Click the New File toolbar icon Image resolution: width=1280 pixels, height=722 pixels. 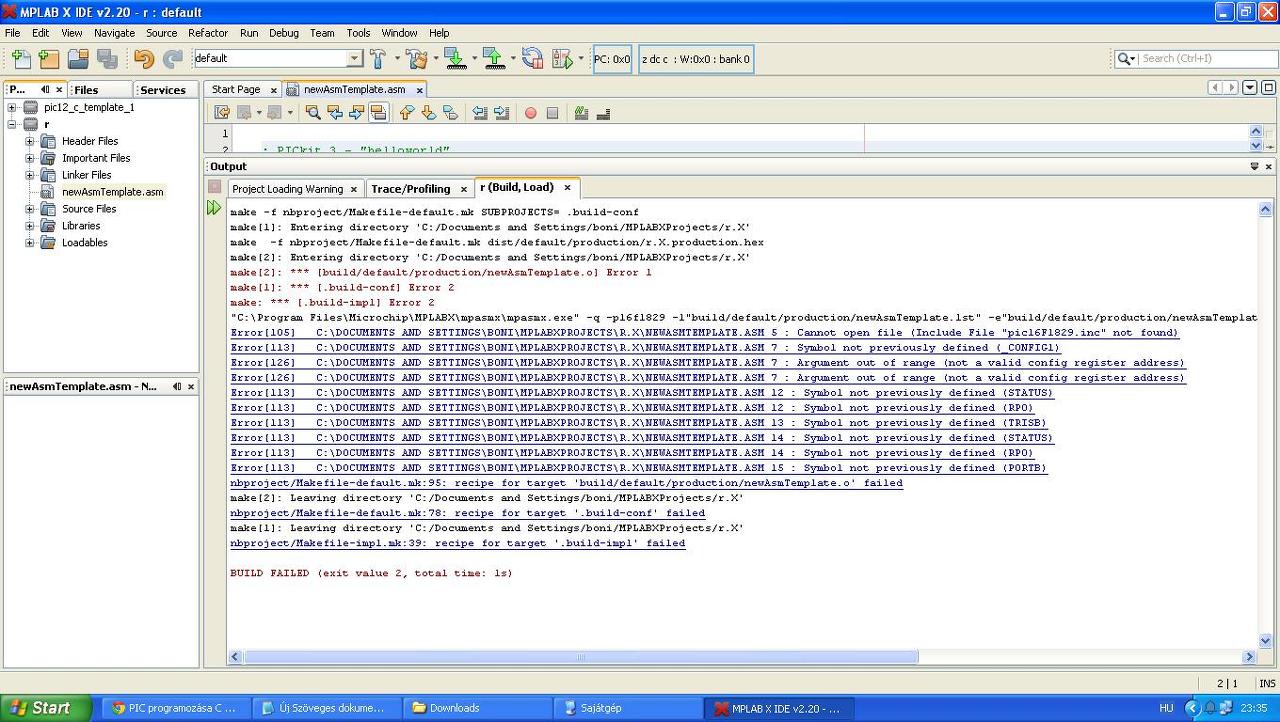click(20, 59)
